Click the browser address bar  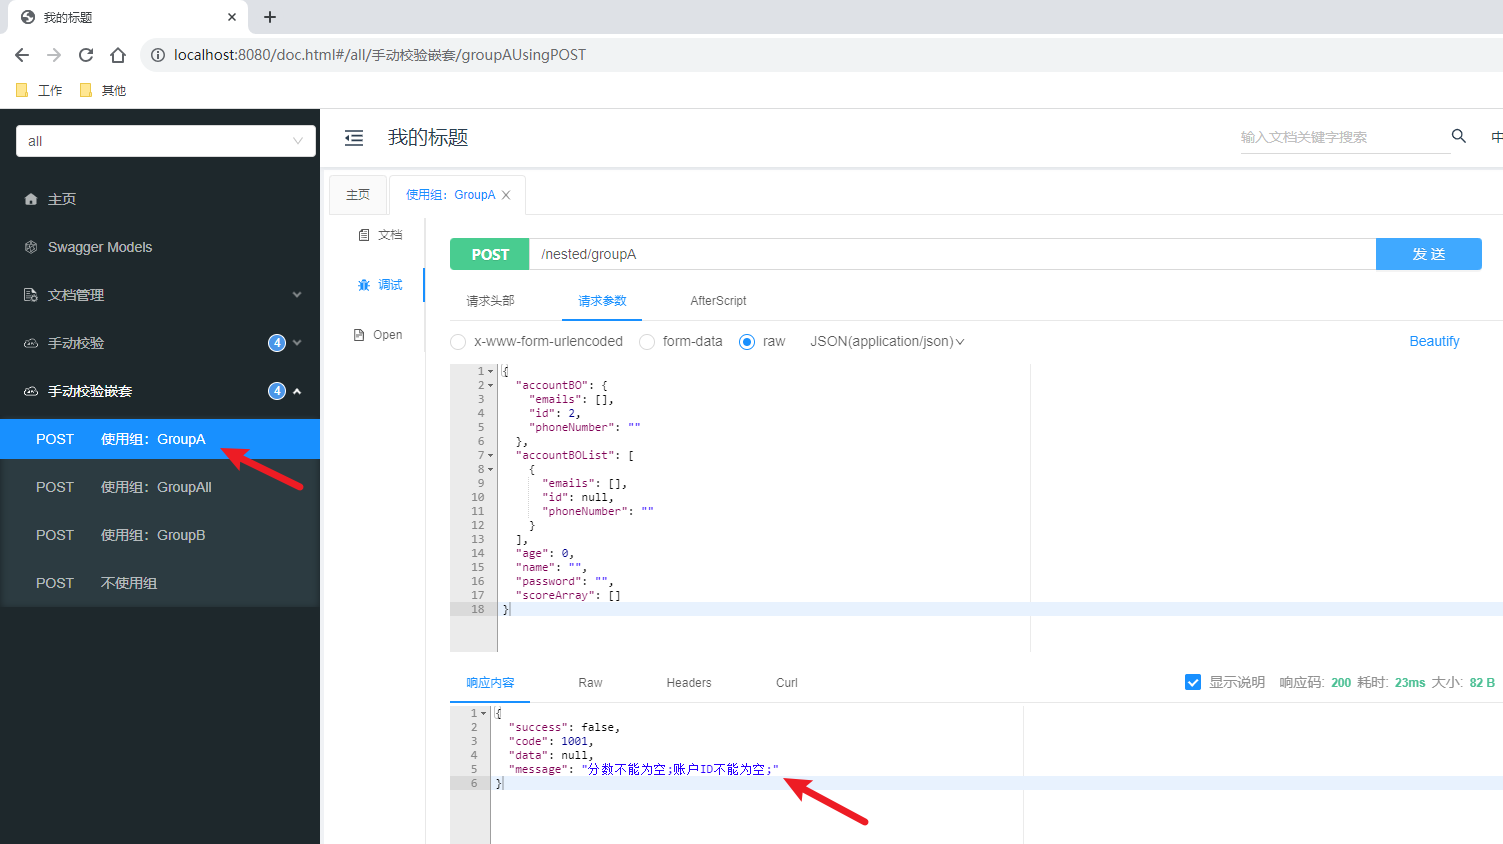click(820, 55)
